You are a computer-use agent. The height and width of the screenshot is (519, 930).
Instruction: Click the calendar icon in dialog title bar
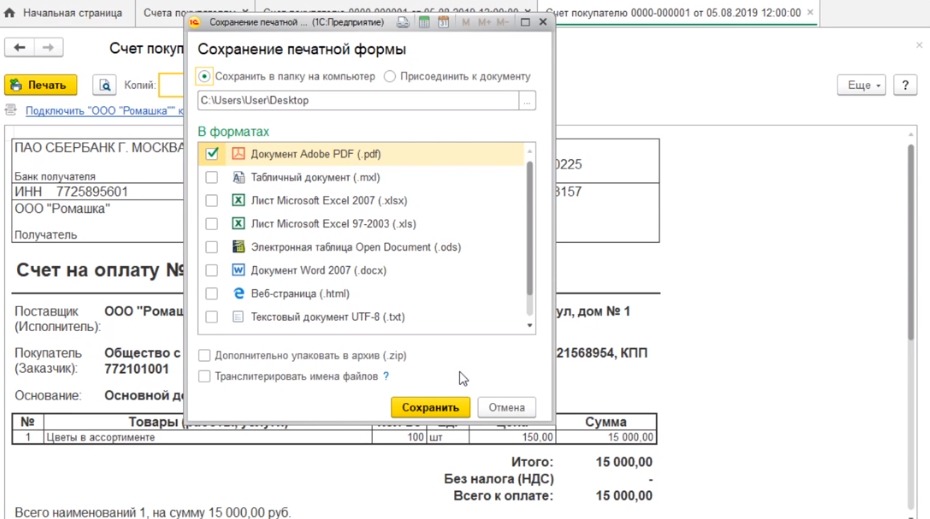click(x=444, y=21)
